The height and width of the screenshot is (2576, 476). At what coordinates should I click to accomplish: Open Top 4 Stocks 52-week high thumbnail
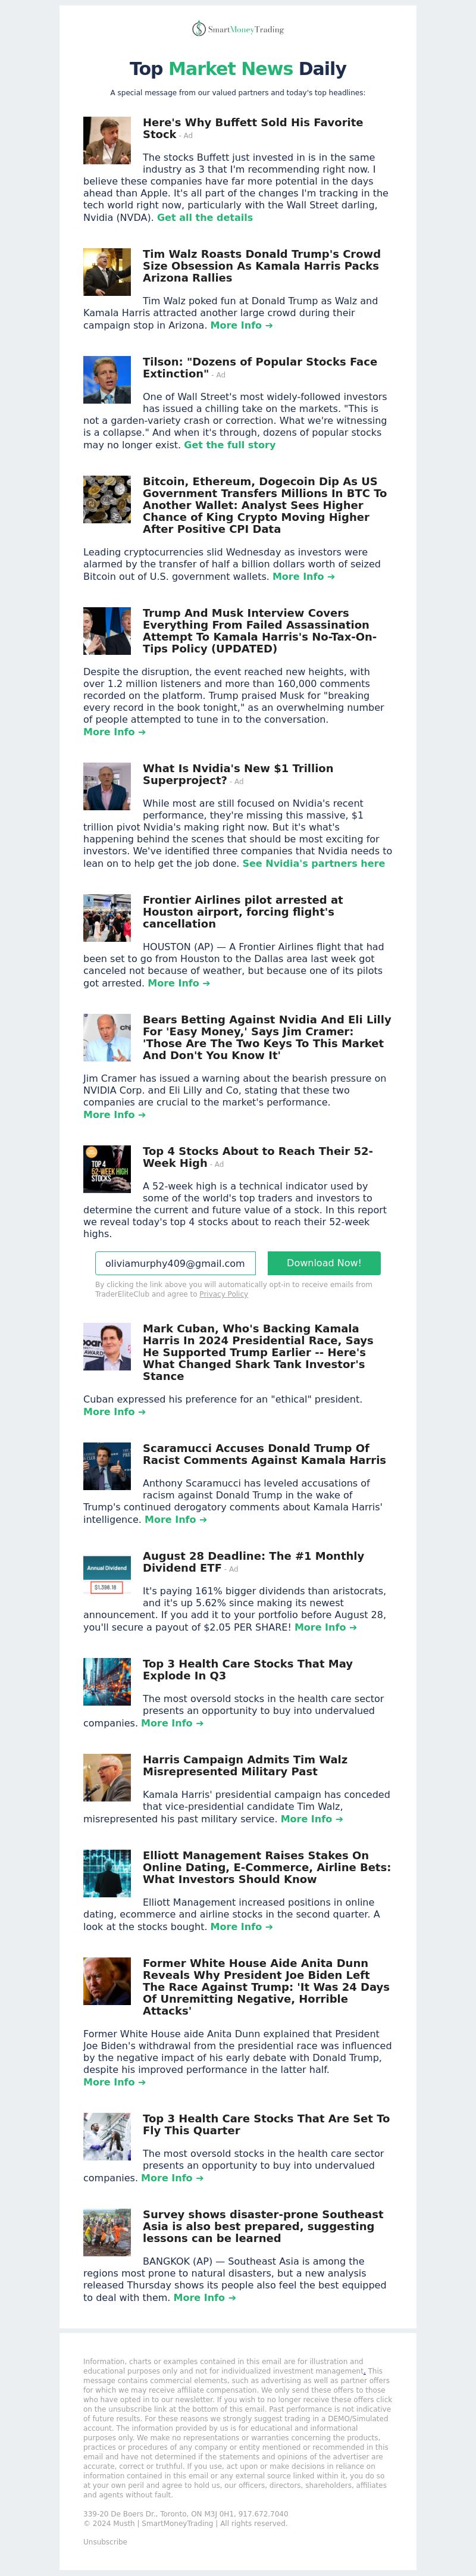pos(107,1169)
